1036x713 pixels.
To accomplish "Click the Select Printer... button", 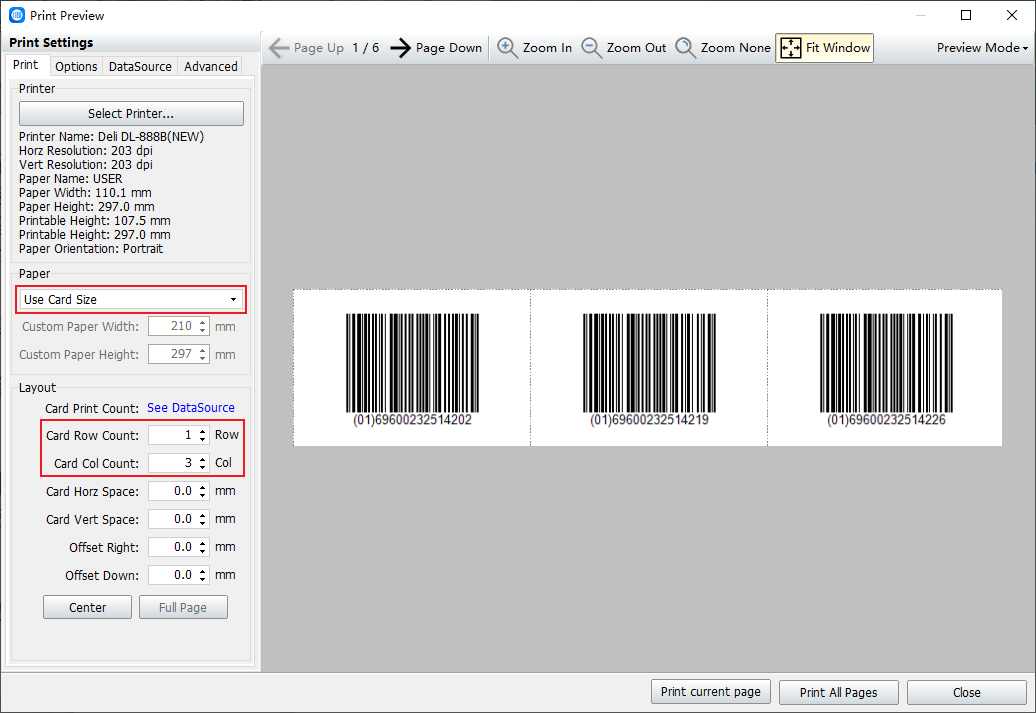I will (131, 114).
